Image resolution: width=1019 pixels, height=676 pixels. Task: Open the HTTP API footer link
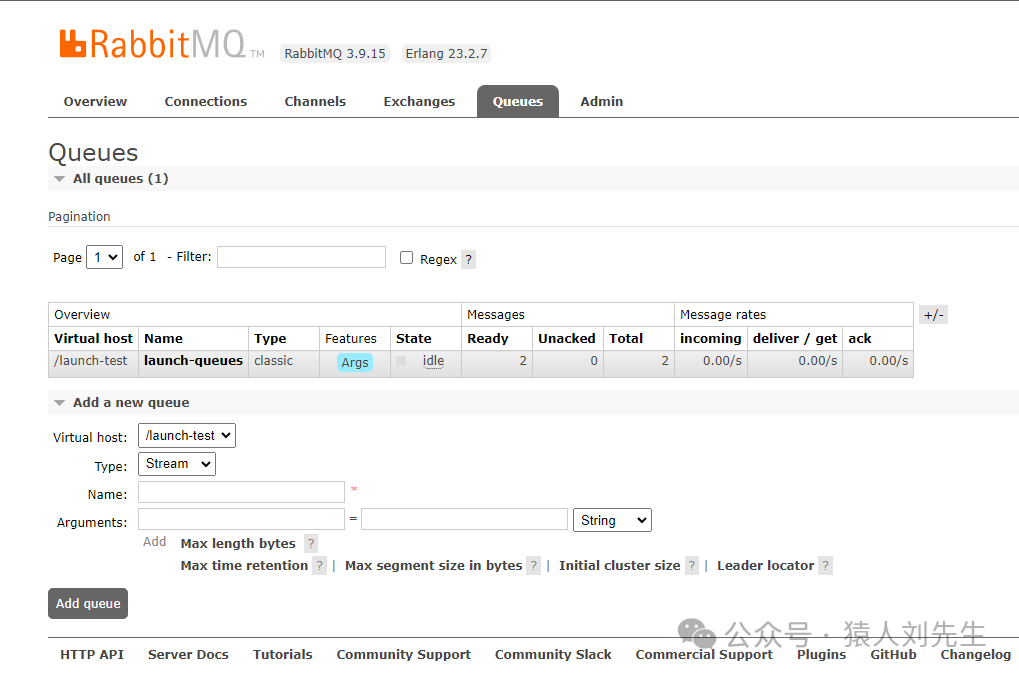click(92, 655)
